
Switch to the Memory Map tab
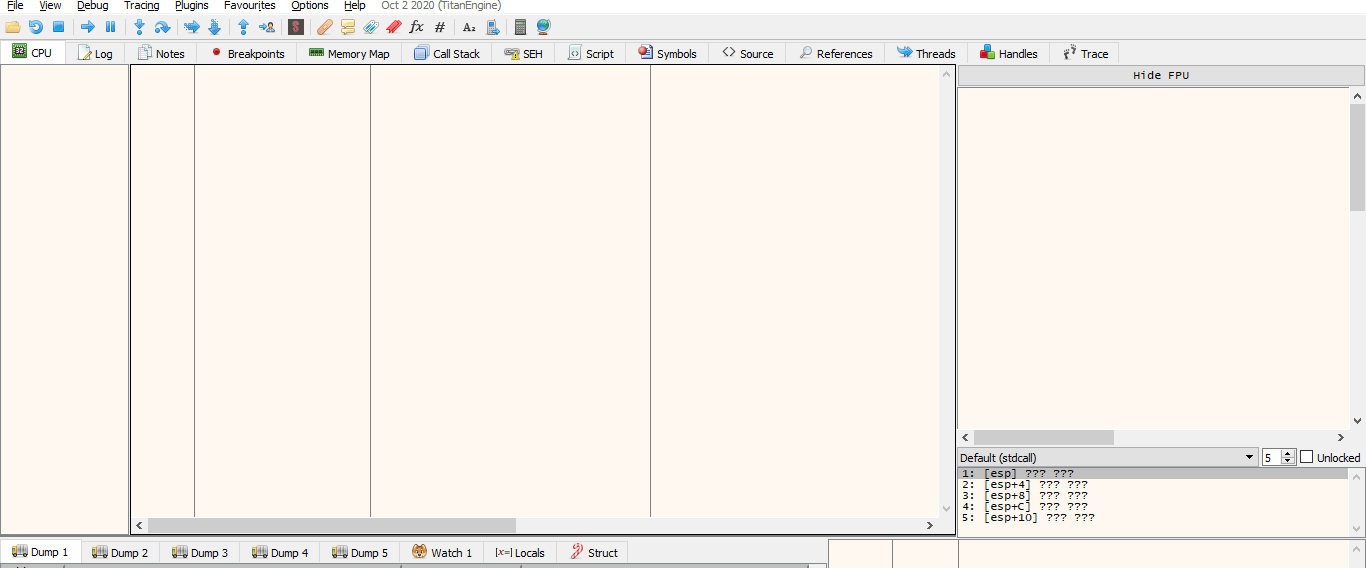point(349,54)
